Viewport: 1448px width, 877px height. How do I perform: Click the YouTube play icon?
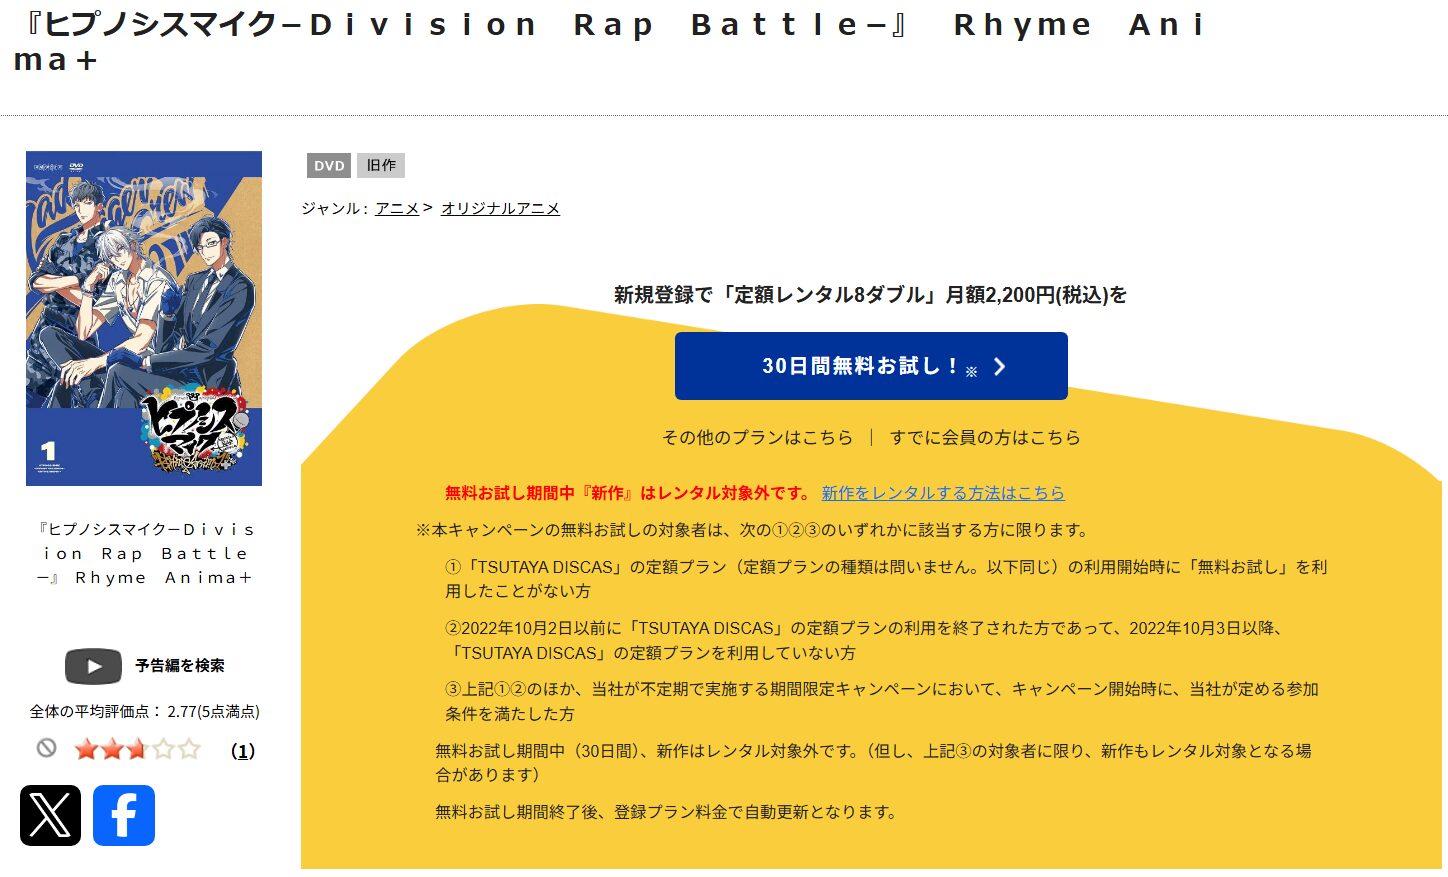point(92,666)
